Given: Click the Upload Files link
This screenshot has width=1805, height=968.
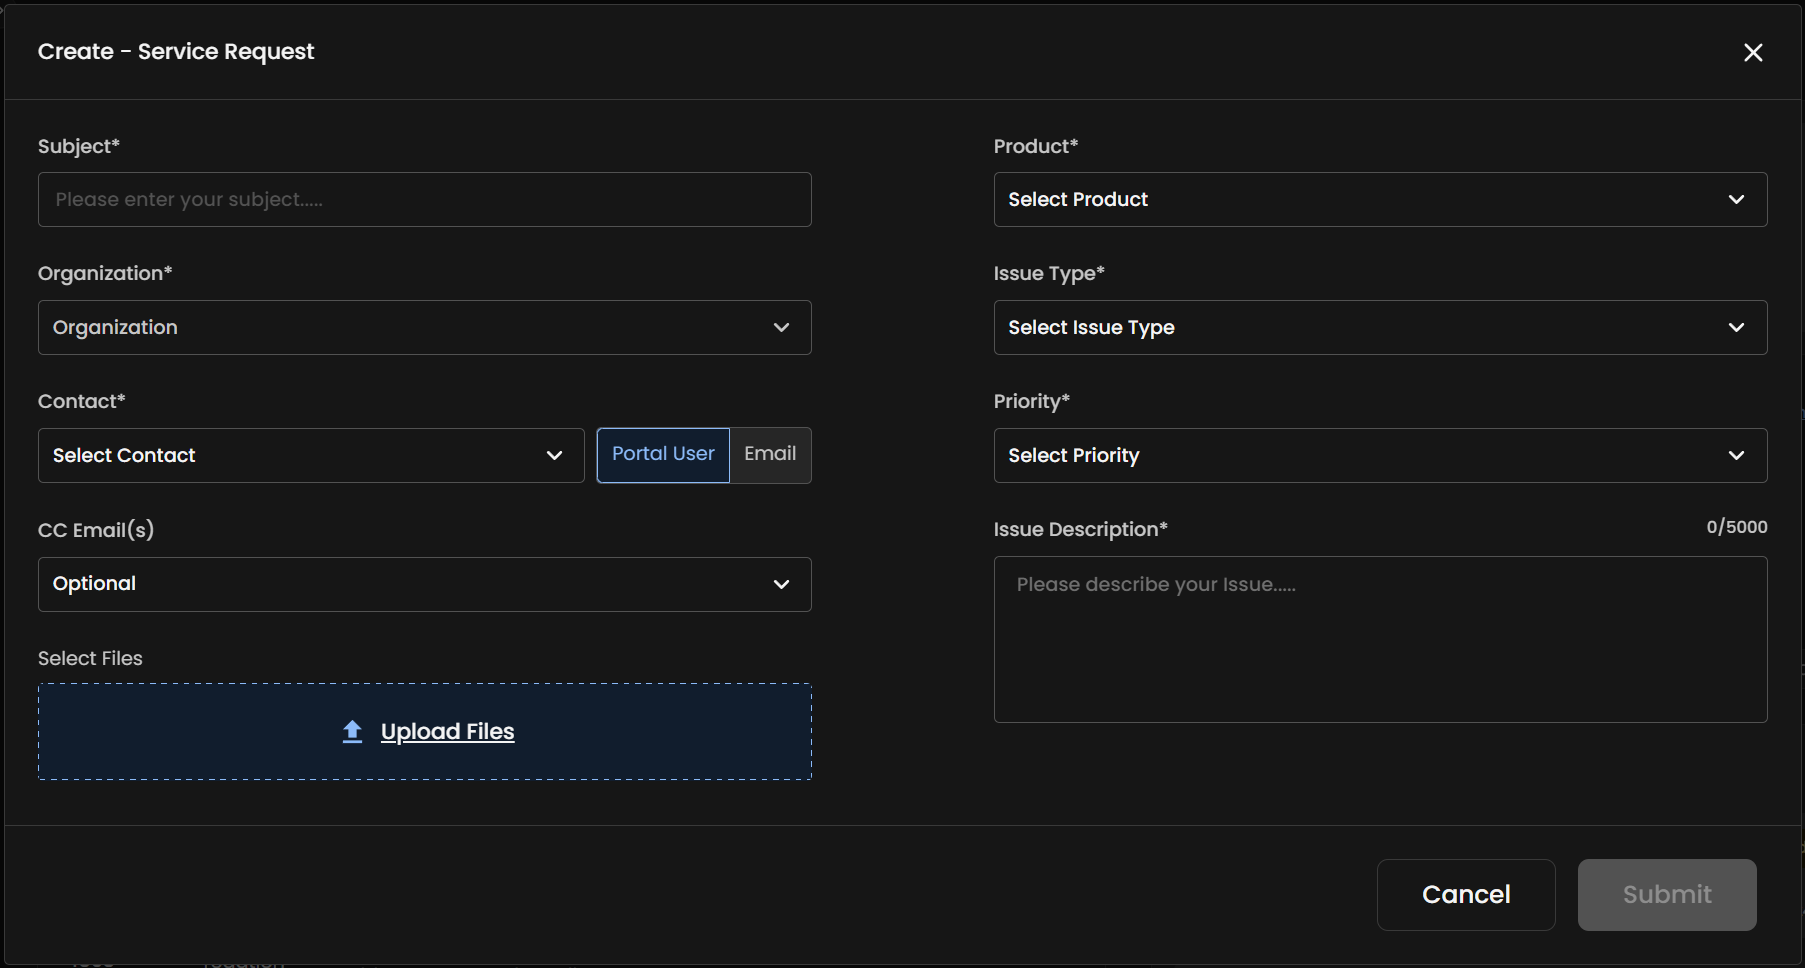Looking at the screenshot, I should click(446, 731).
